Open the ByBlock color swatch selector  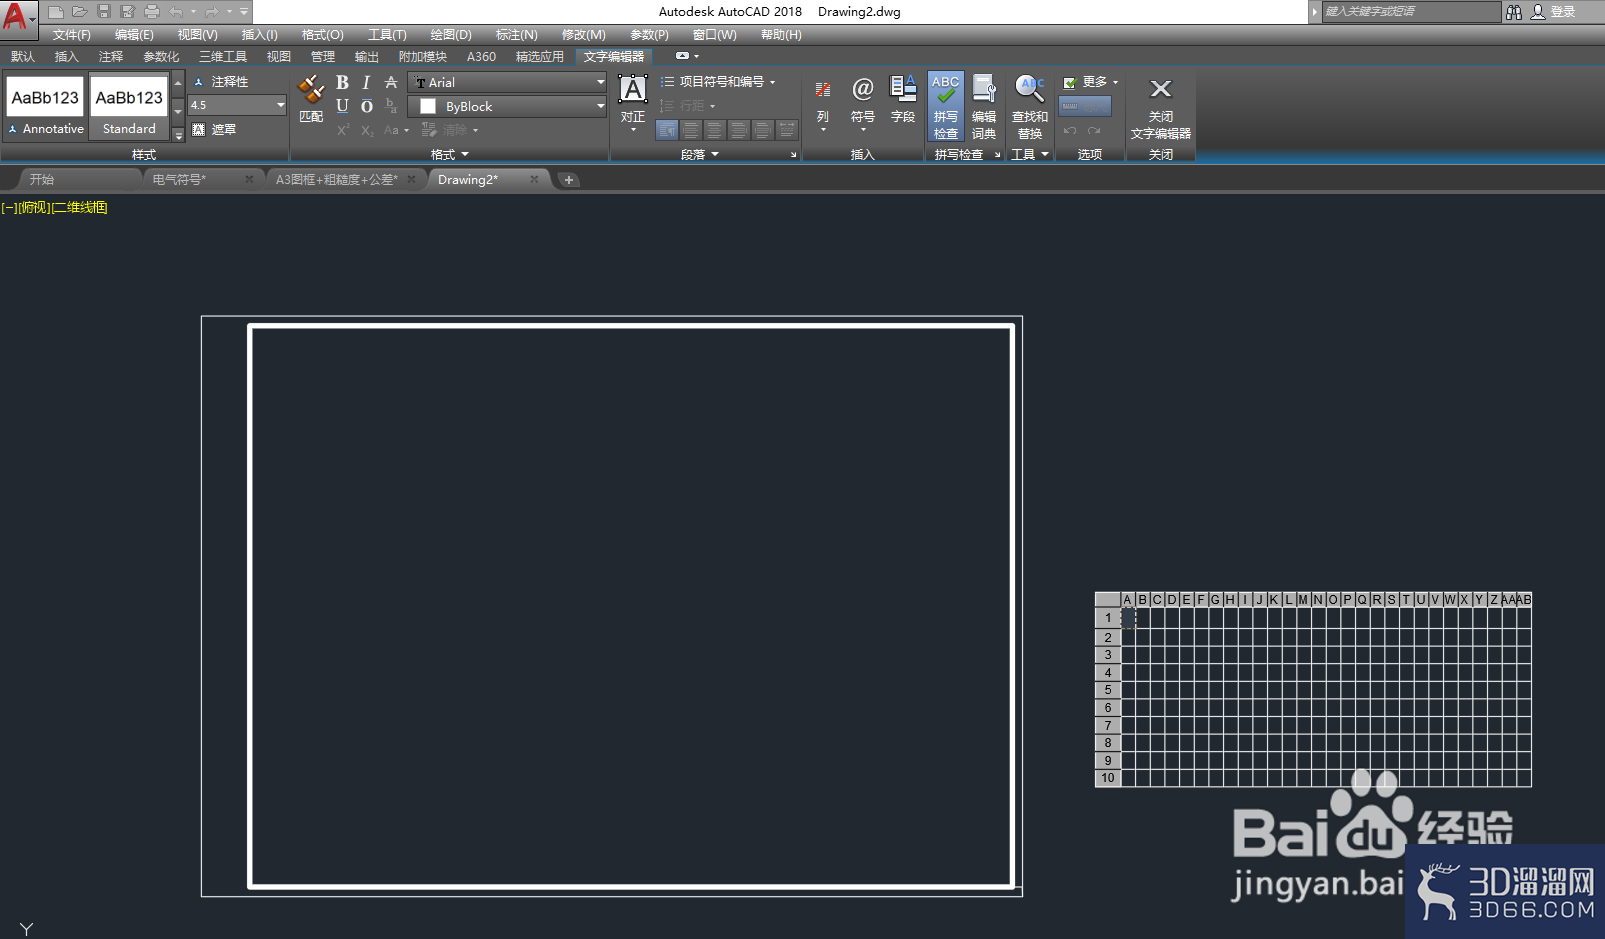pos(509,106)
